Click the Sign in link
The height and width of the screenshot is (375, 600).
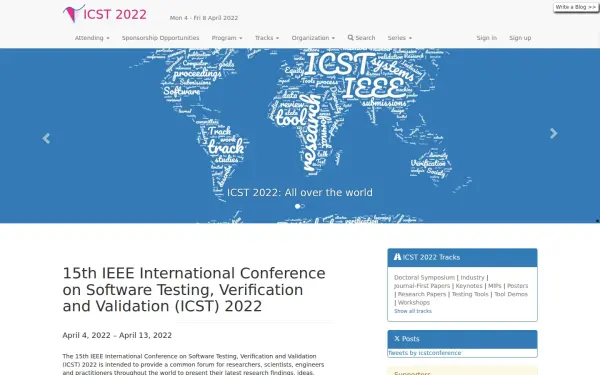click(x=486, y=38)
